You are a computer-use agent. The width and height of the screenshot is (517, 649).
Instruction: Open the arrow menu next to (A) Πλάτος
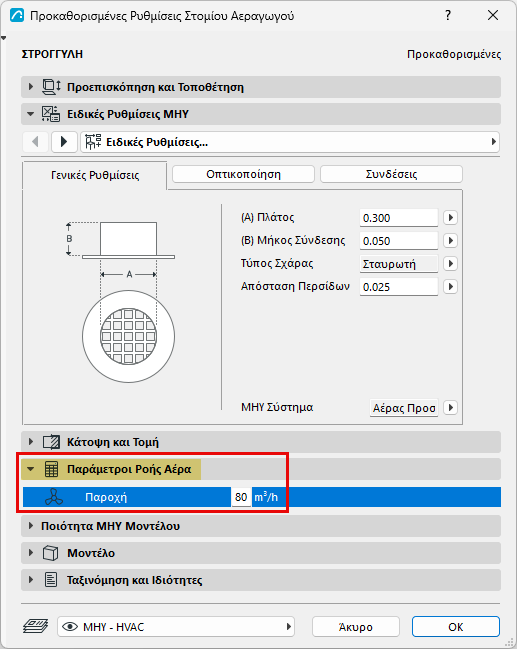pos(450,218)
